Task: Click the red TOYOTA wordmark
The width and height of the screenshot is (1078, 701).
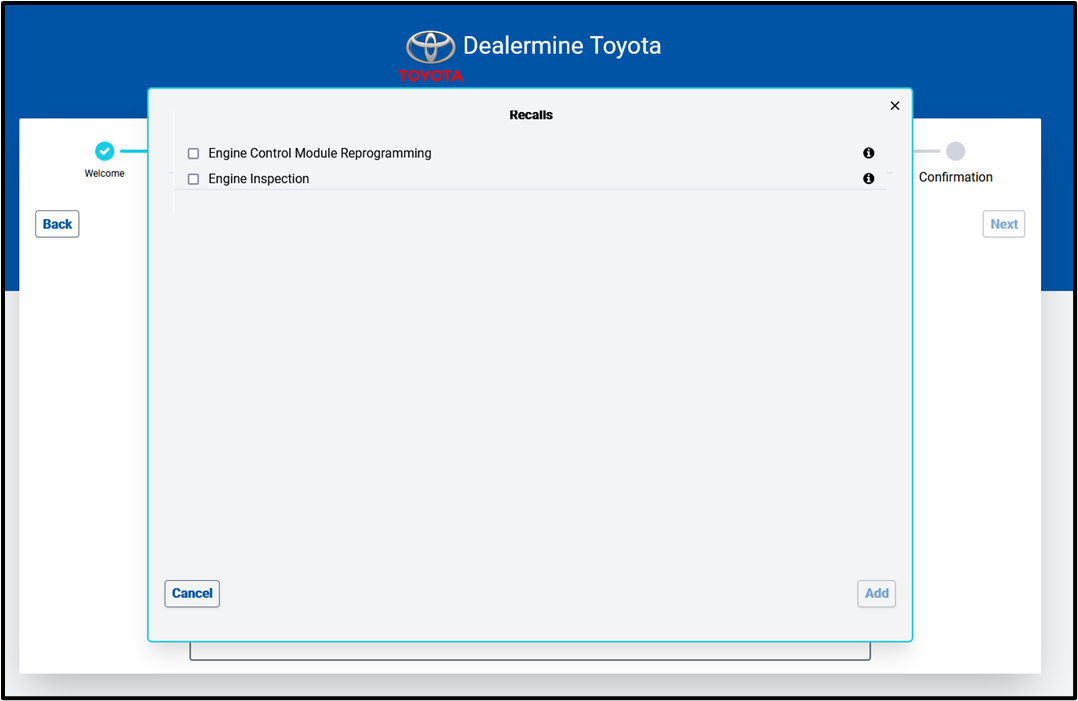Action: coord(430,76)
